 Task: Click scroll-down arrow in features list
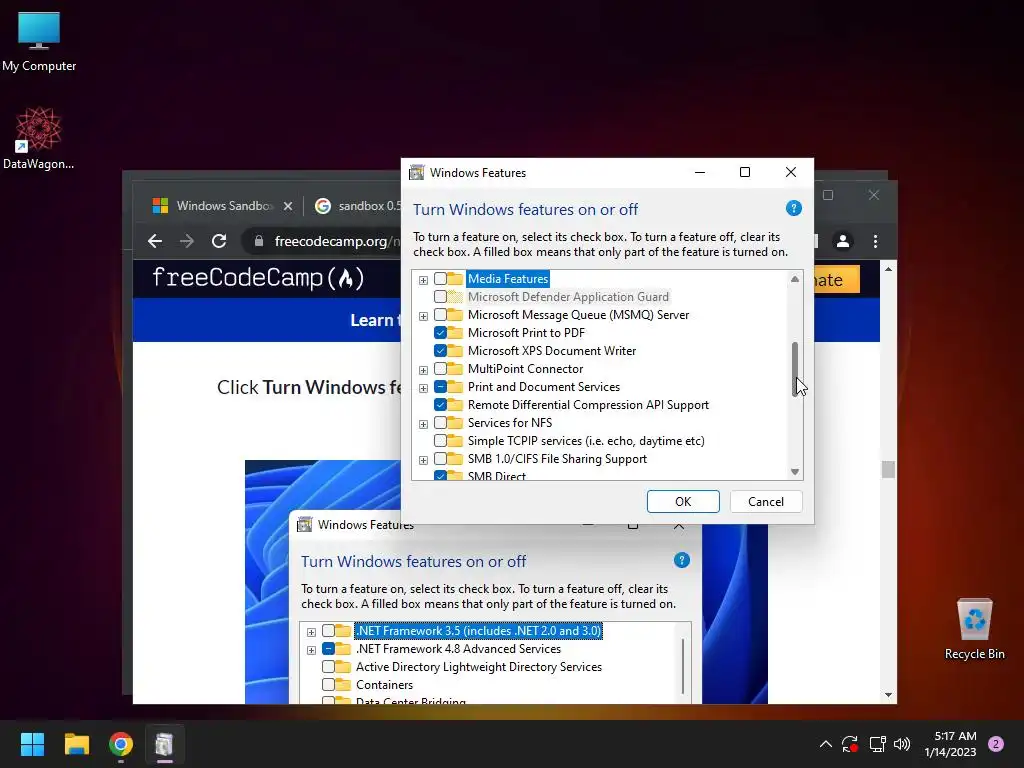[x=795, y=472]
